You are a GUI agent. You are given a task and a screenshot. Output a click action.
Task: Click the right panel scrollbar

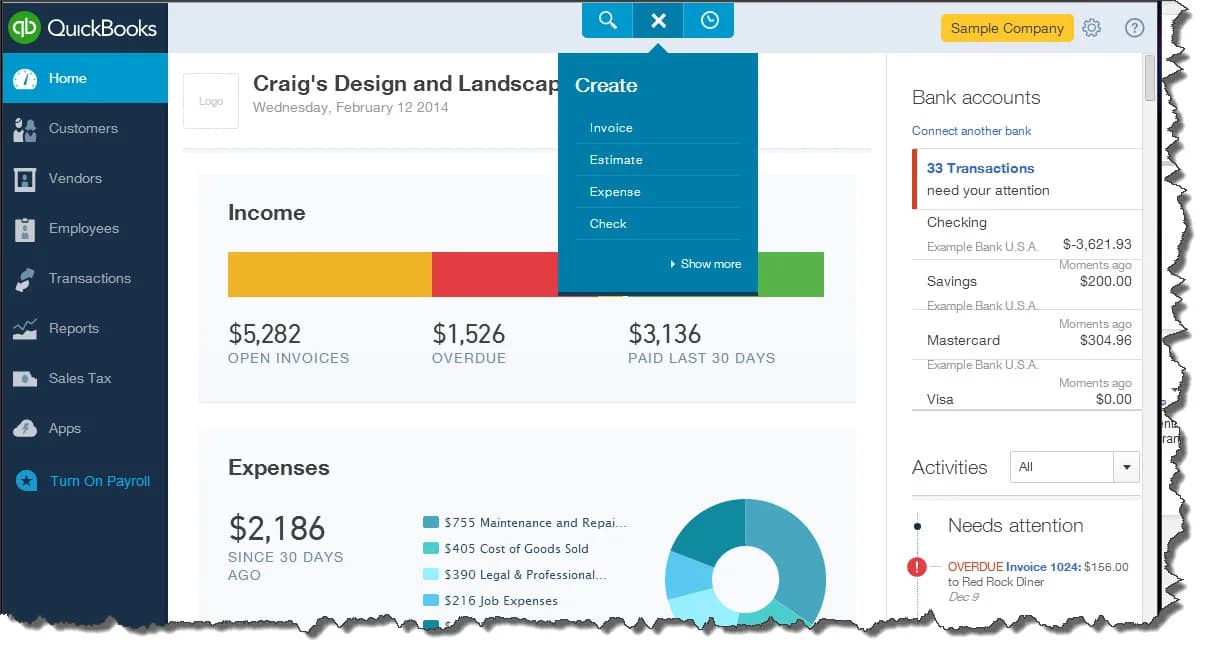(1150, 78)
